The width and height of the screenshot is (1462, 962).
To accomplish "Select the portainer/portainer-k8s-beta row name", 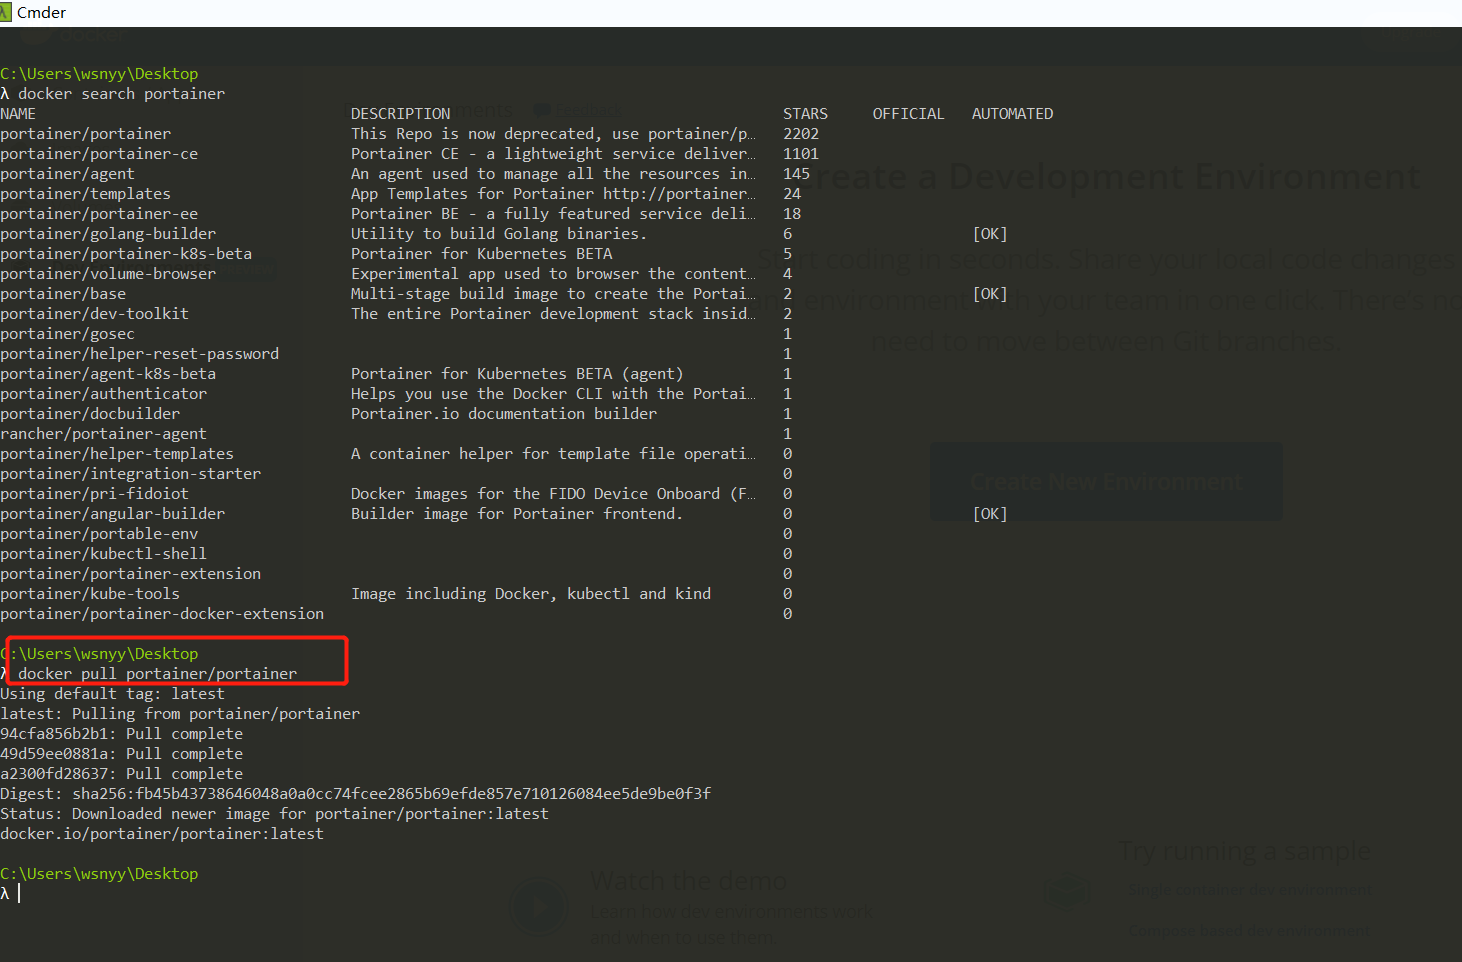I will [x=126, y=254].
